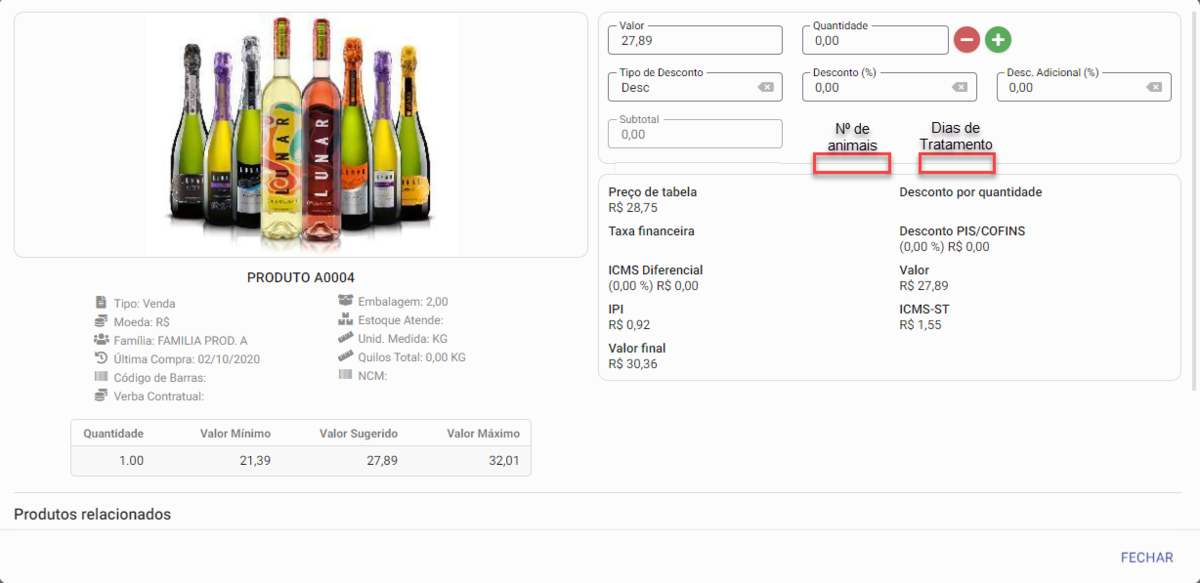Click the PRODUTO A0004 title

[x=301, y=278]
